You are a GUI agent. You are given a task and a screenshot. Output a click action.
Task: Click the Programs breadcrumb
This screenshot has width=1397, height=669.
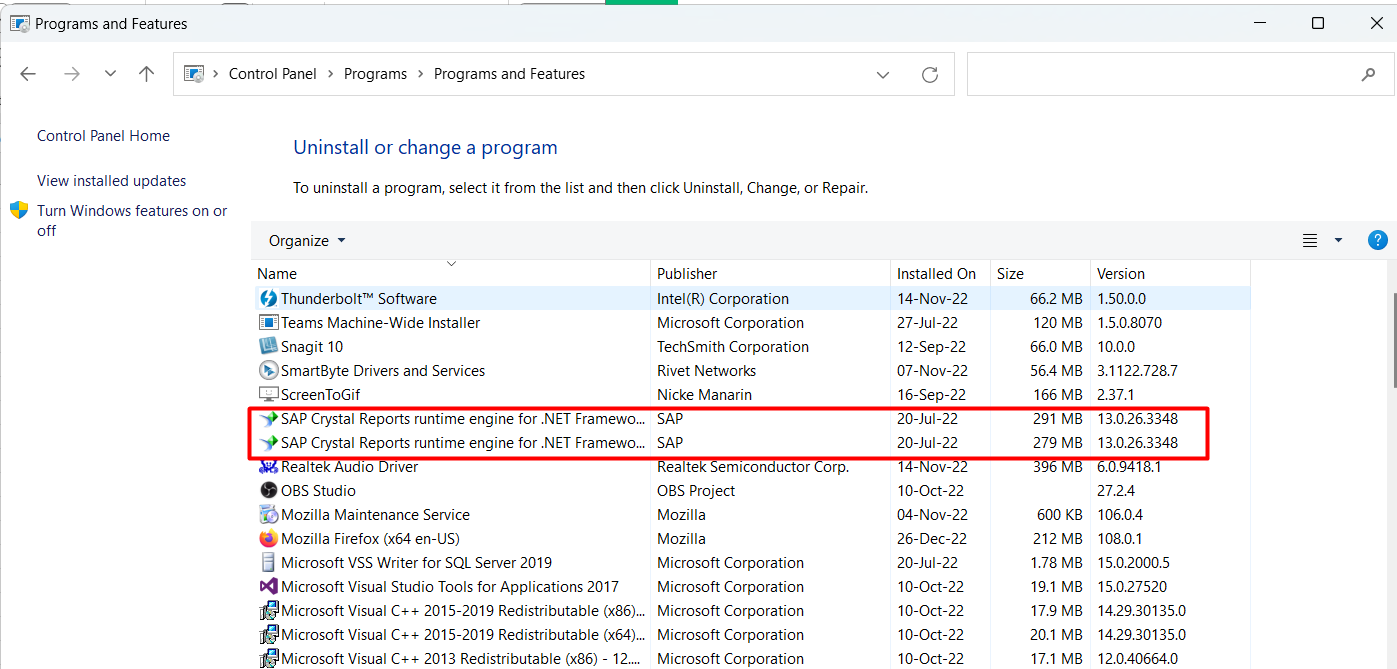point(375,74)
